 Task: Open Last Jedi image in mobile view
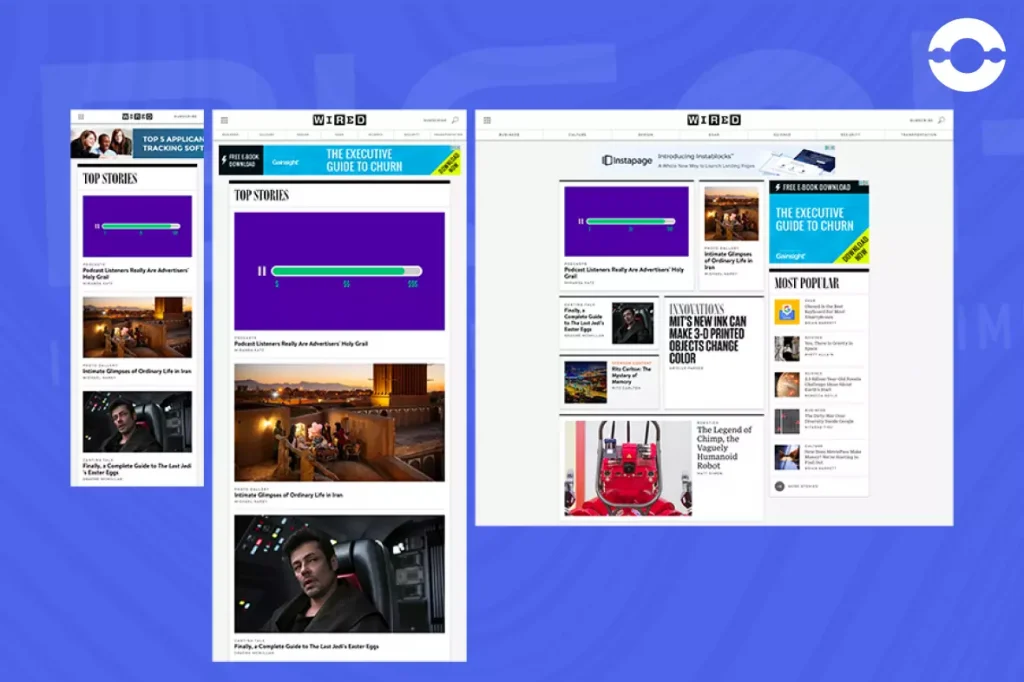tap(137, 421)
